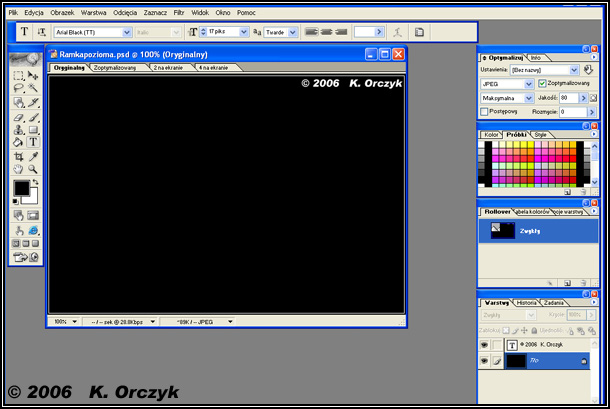The image size is (610, 409).
Task: Select the Type tool in the toolbox
Action: click(x=33, y=143)
